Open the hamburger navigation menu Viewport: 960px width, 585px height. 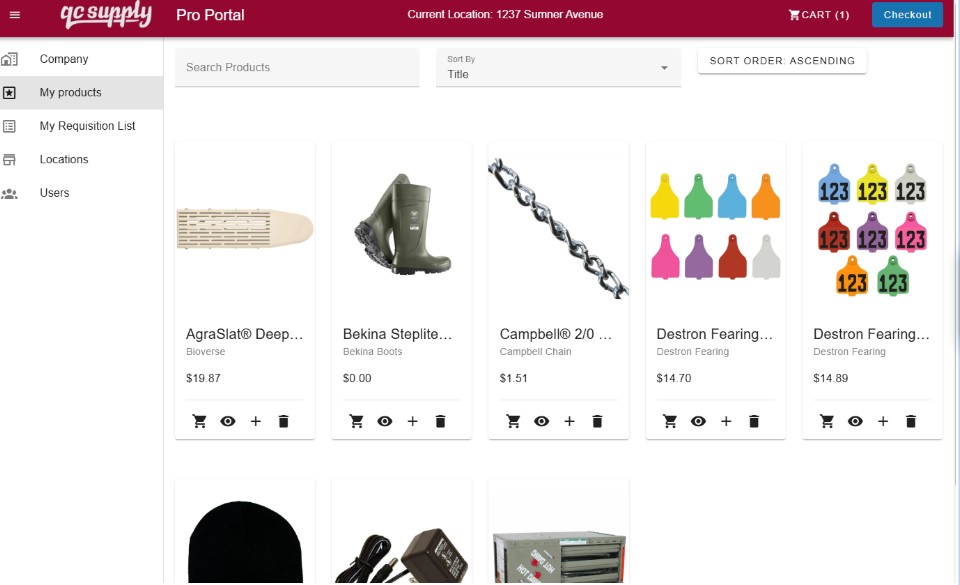pos(14,14)
